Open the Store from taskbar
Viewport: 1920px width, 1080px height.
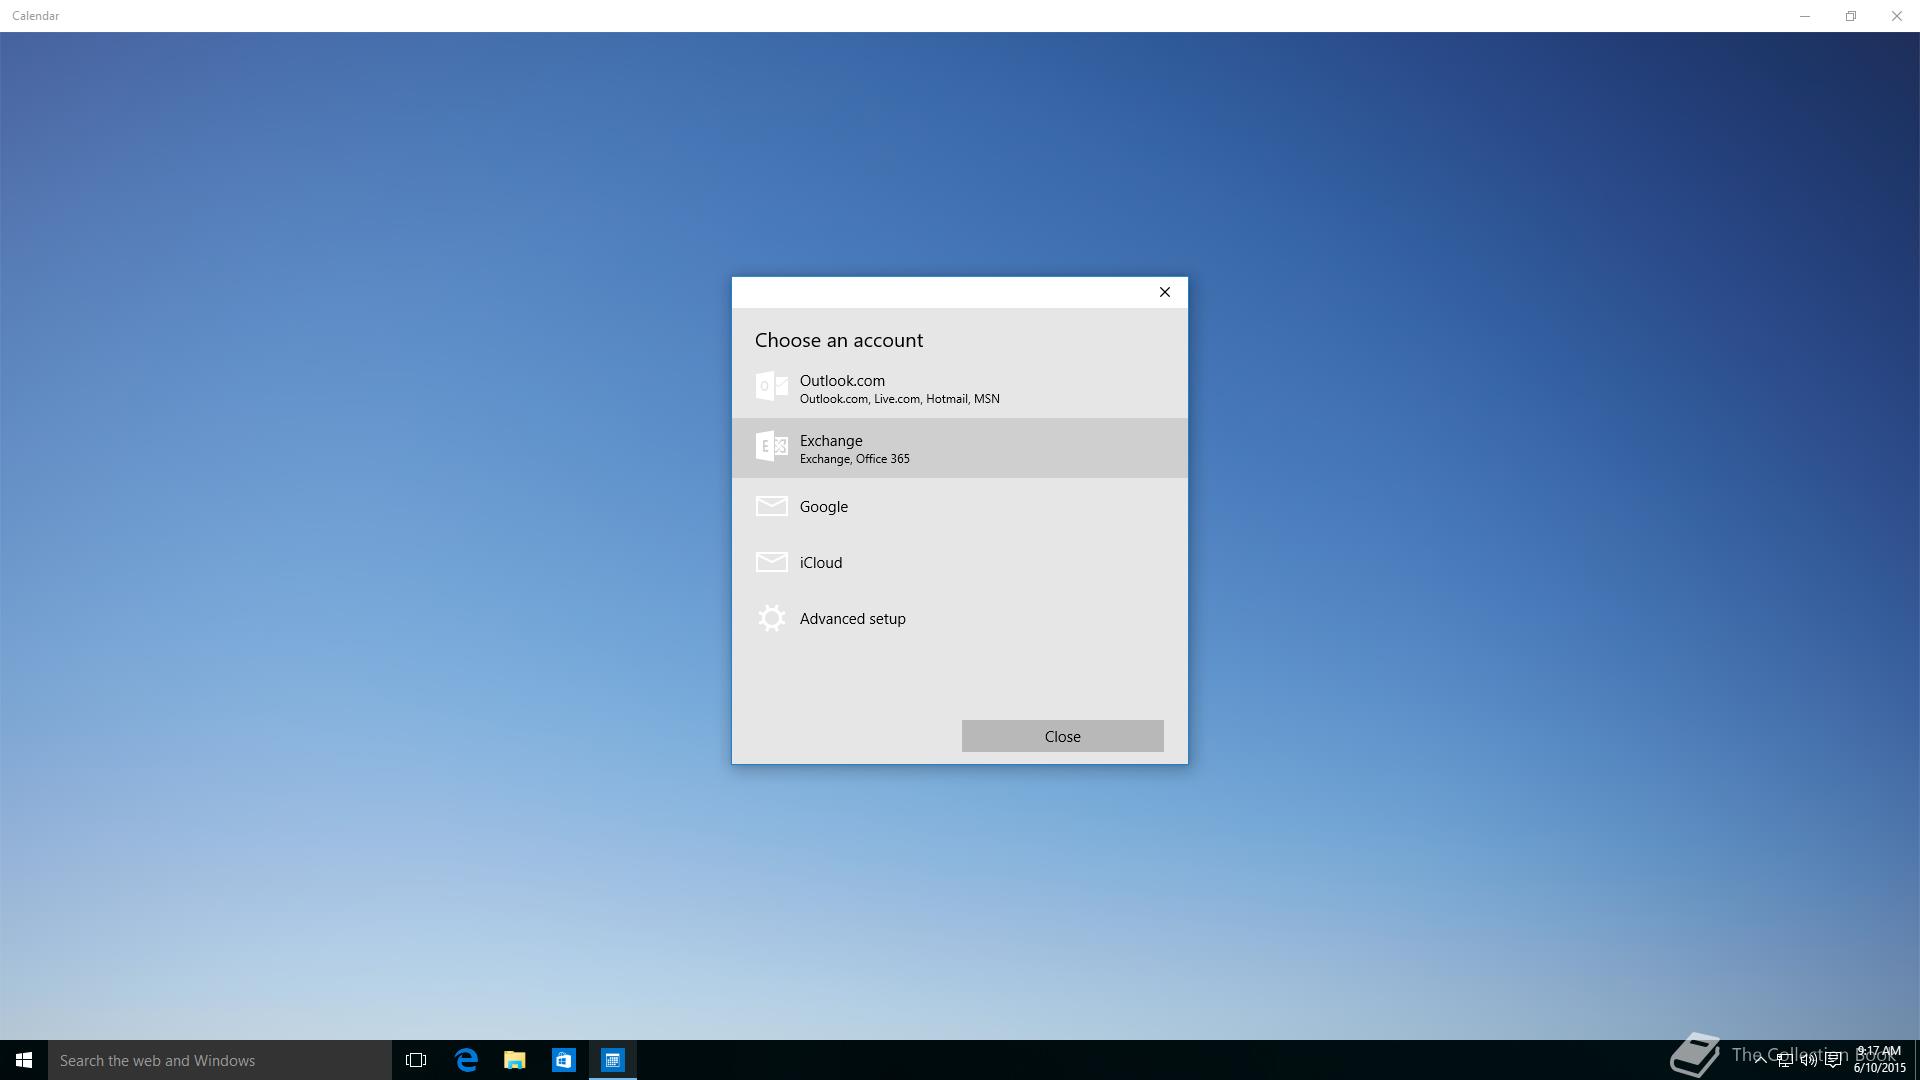[x=564, y=1060]
